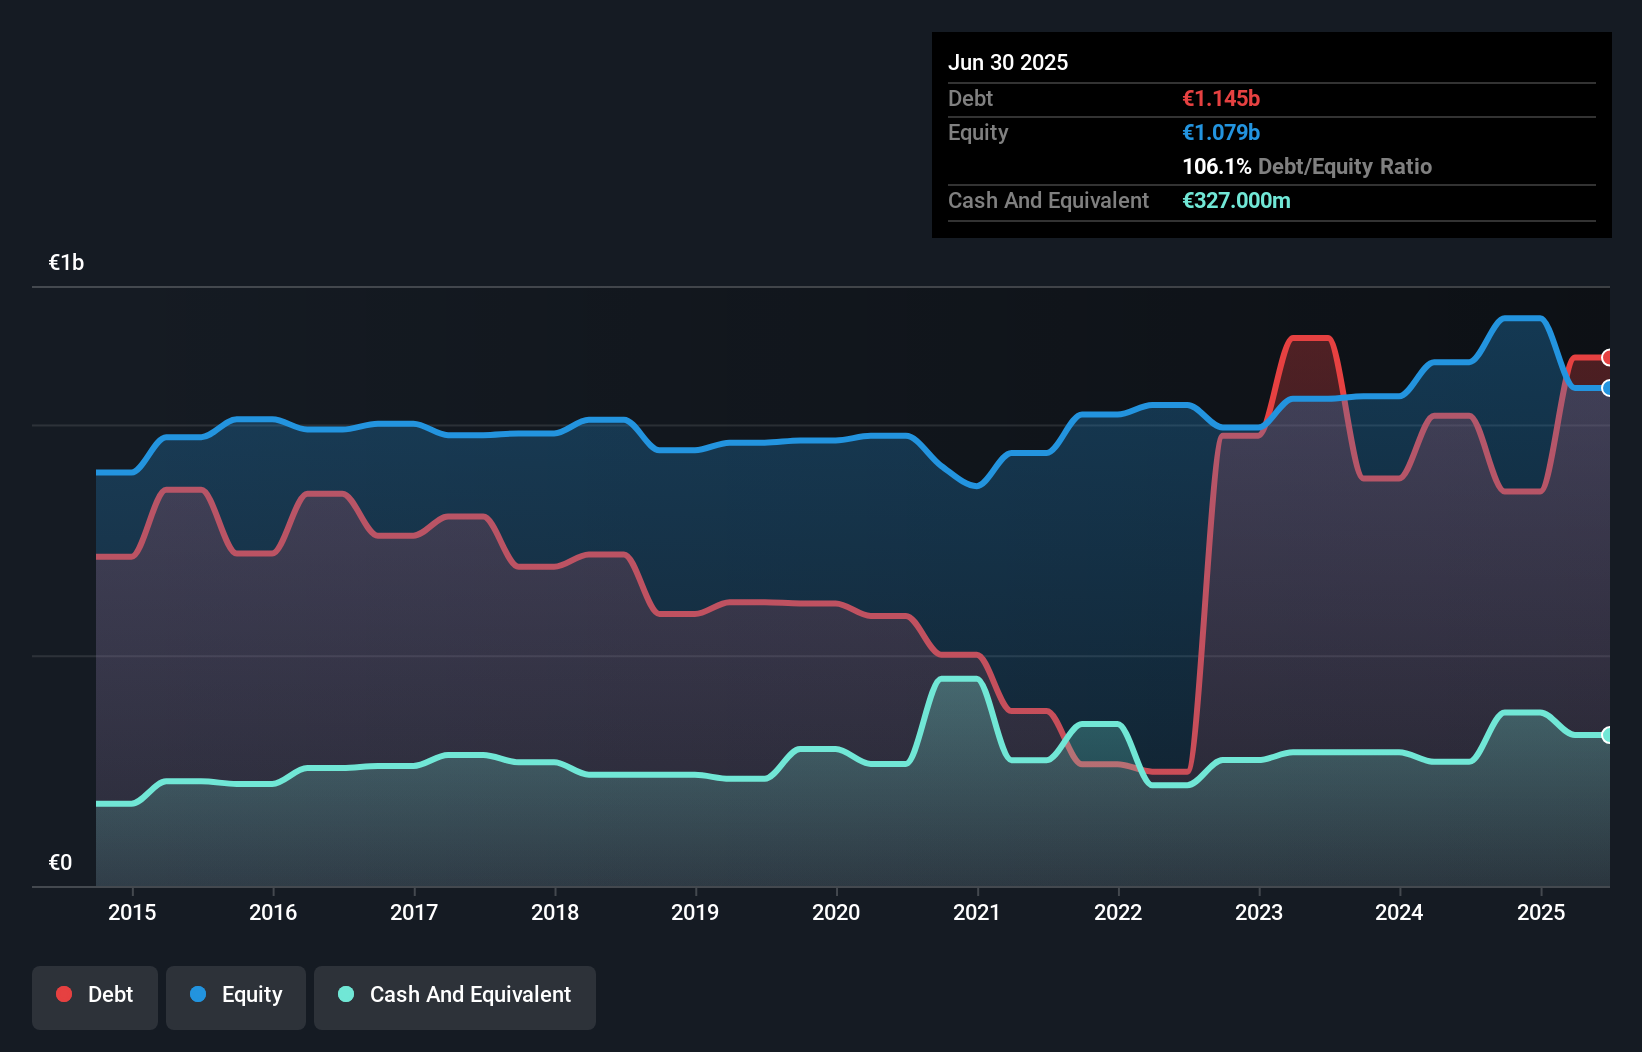Click the €0 axis label
The height and width of the screenshot is (1052, 1642).
[60, 861]
